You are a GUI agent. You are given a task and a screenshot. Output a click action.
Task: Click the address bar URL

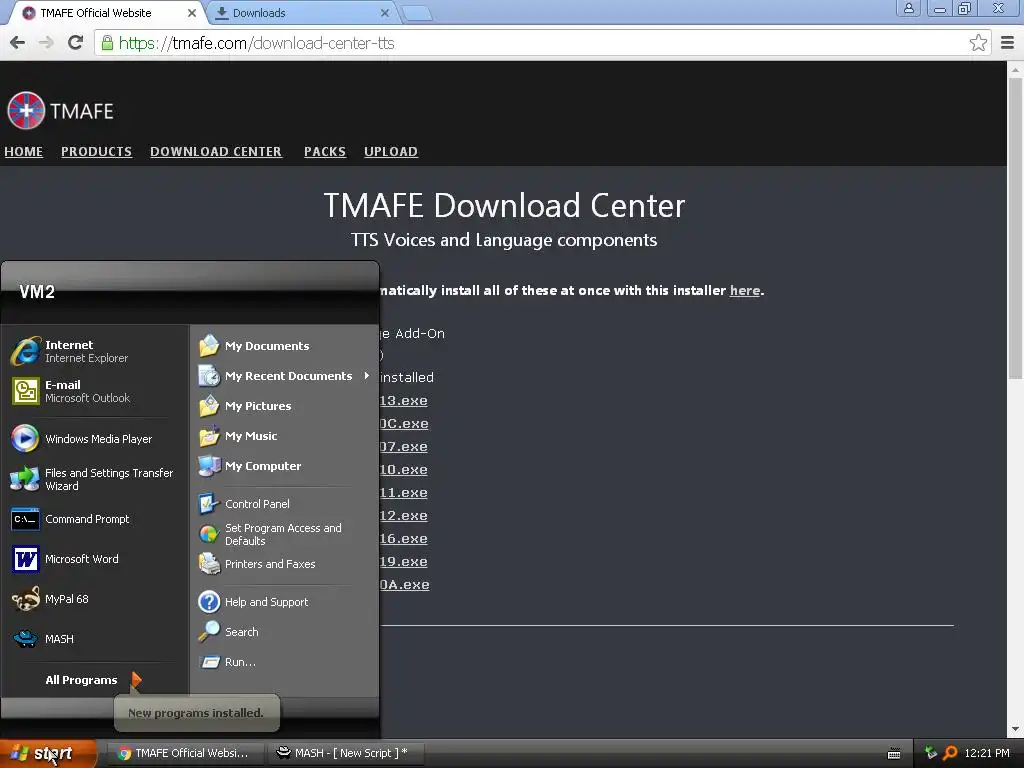pyautogui.click(x=256, y=43)
